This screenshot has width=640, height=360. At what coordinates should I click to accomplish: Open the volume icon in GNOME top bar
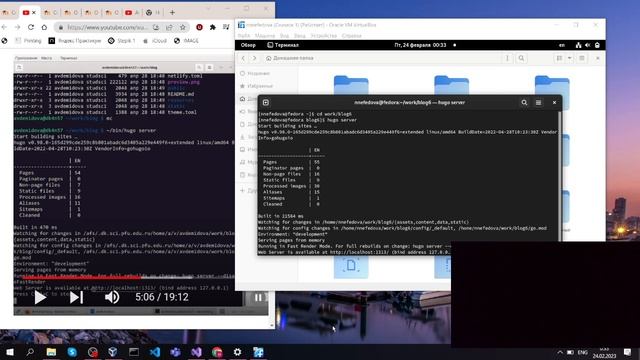tap(588, 45)
